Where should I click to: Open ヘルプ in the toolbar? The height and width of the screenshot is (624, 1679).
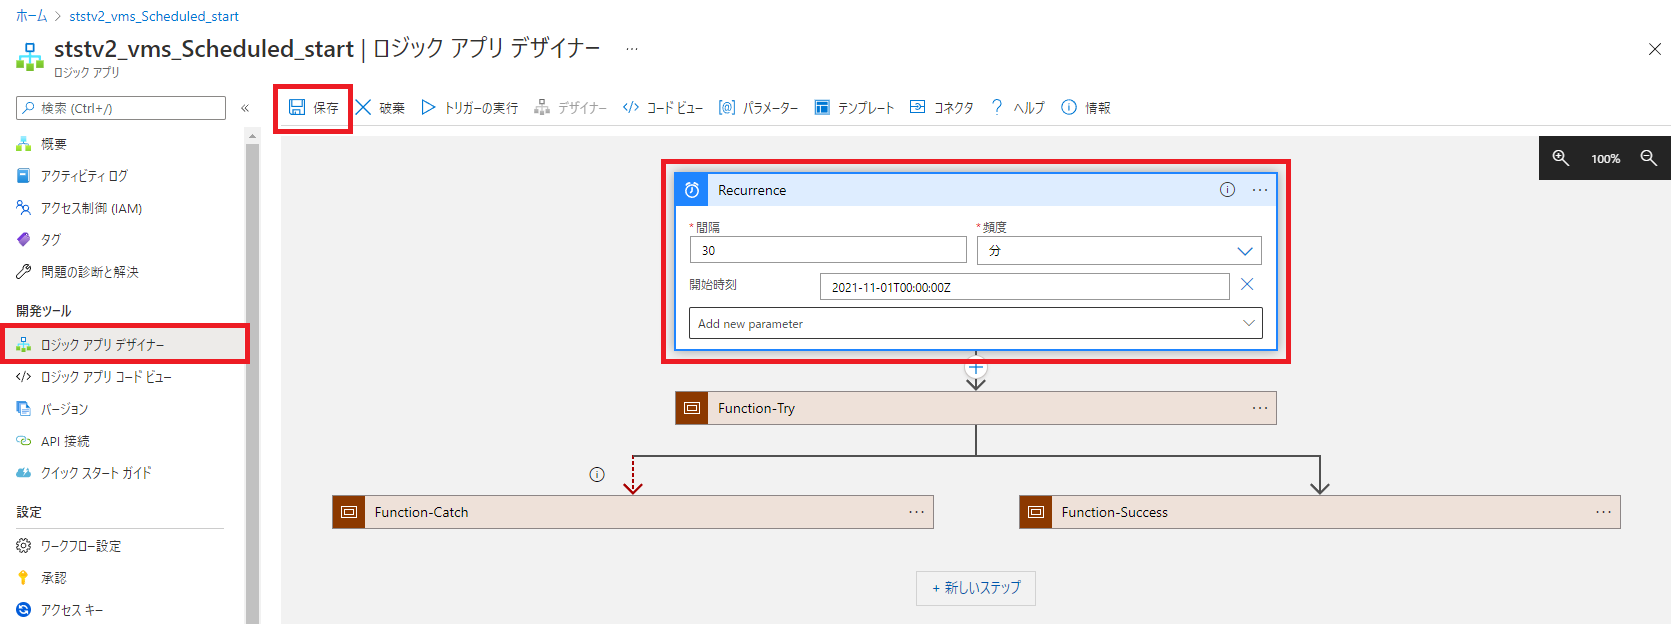1017,108
